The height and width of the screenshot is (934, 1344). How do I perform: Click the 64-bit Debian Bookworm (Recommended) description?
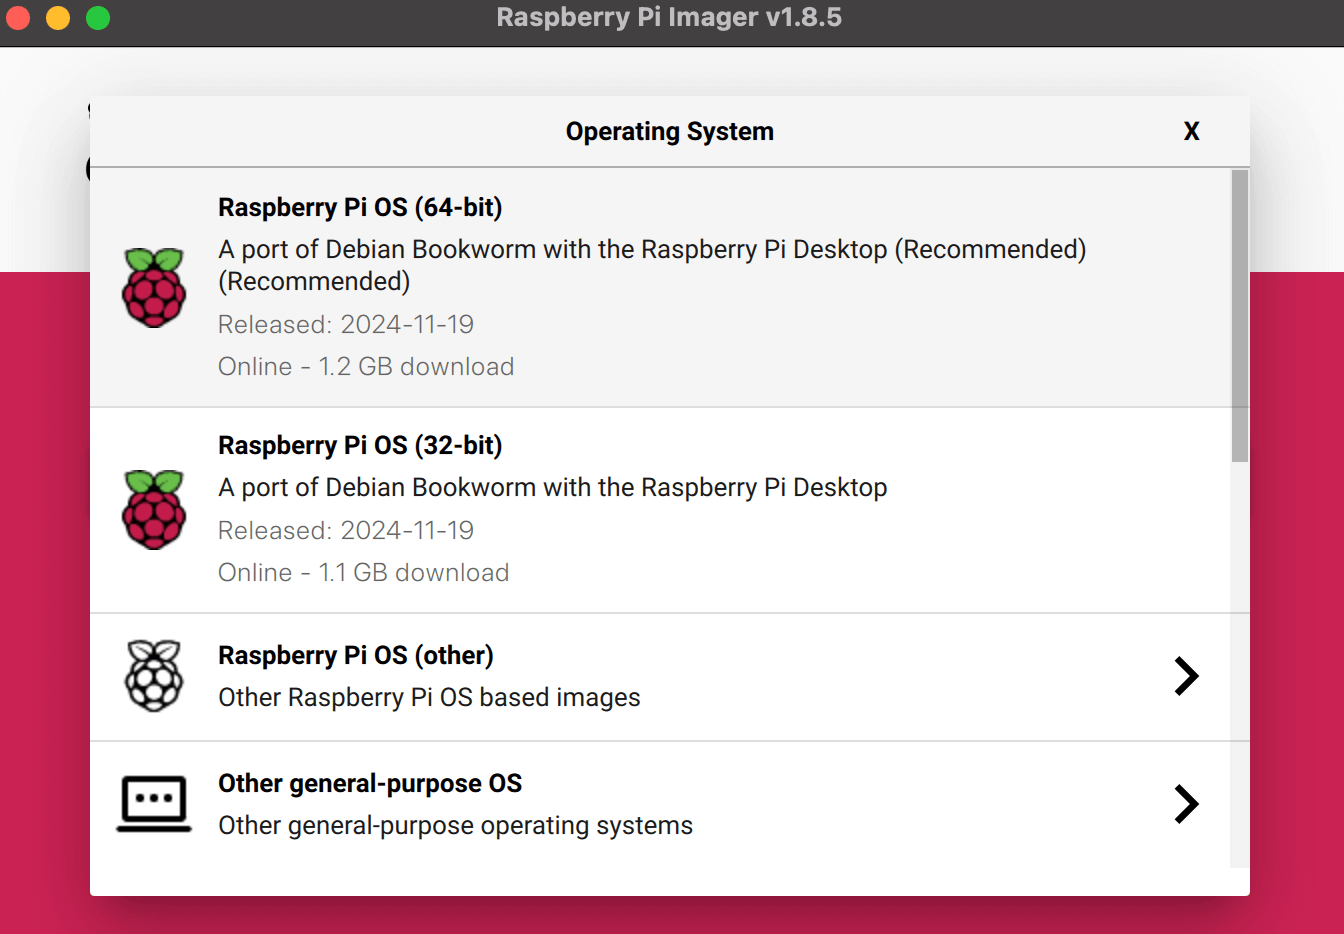(652, 265)
